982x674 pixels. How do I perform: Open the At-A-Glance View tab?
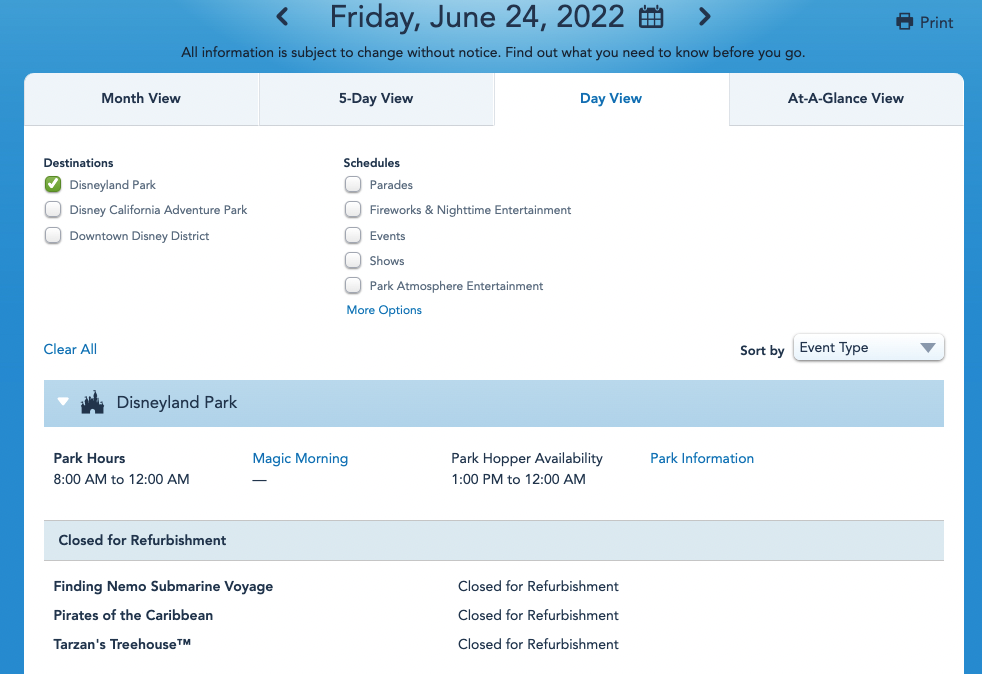point(846,99)
